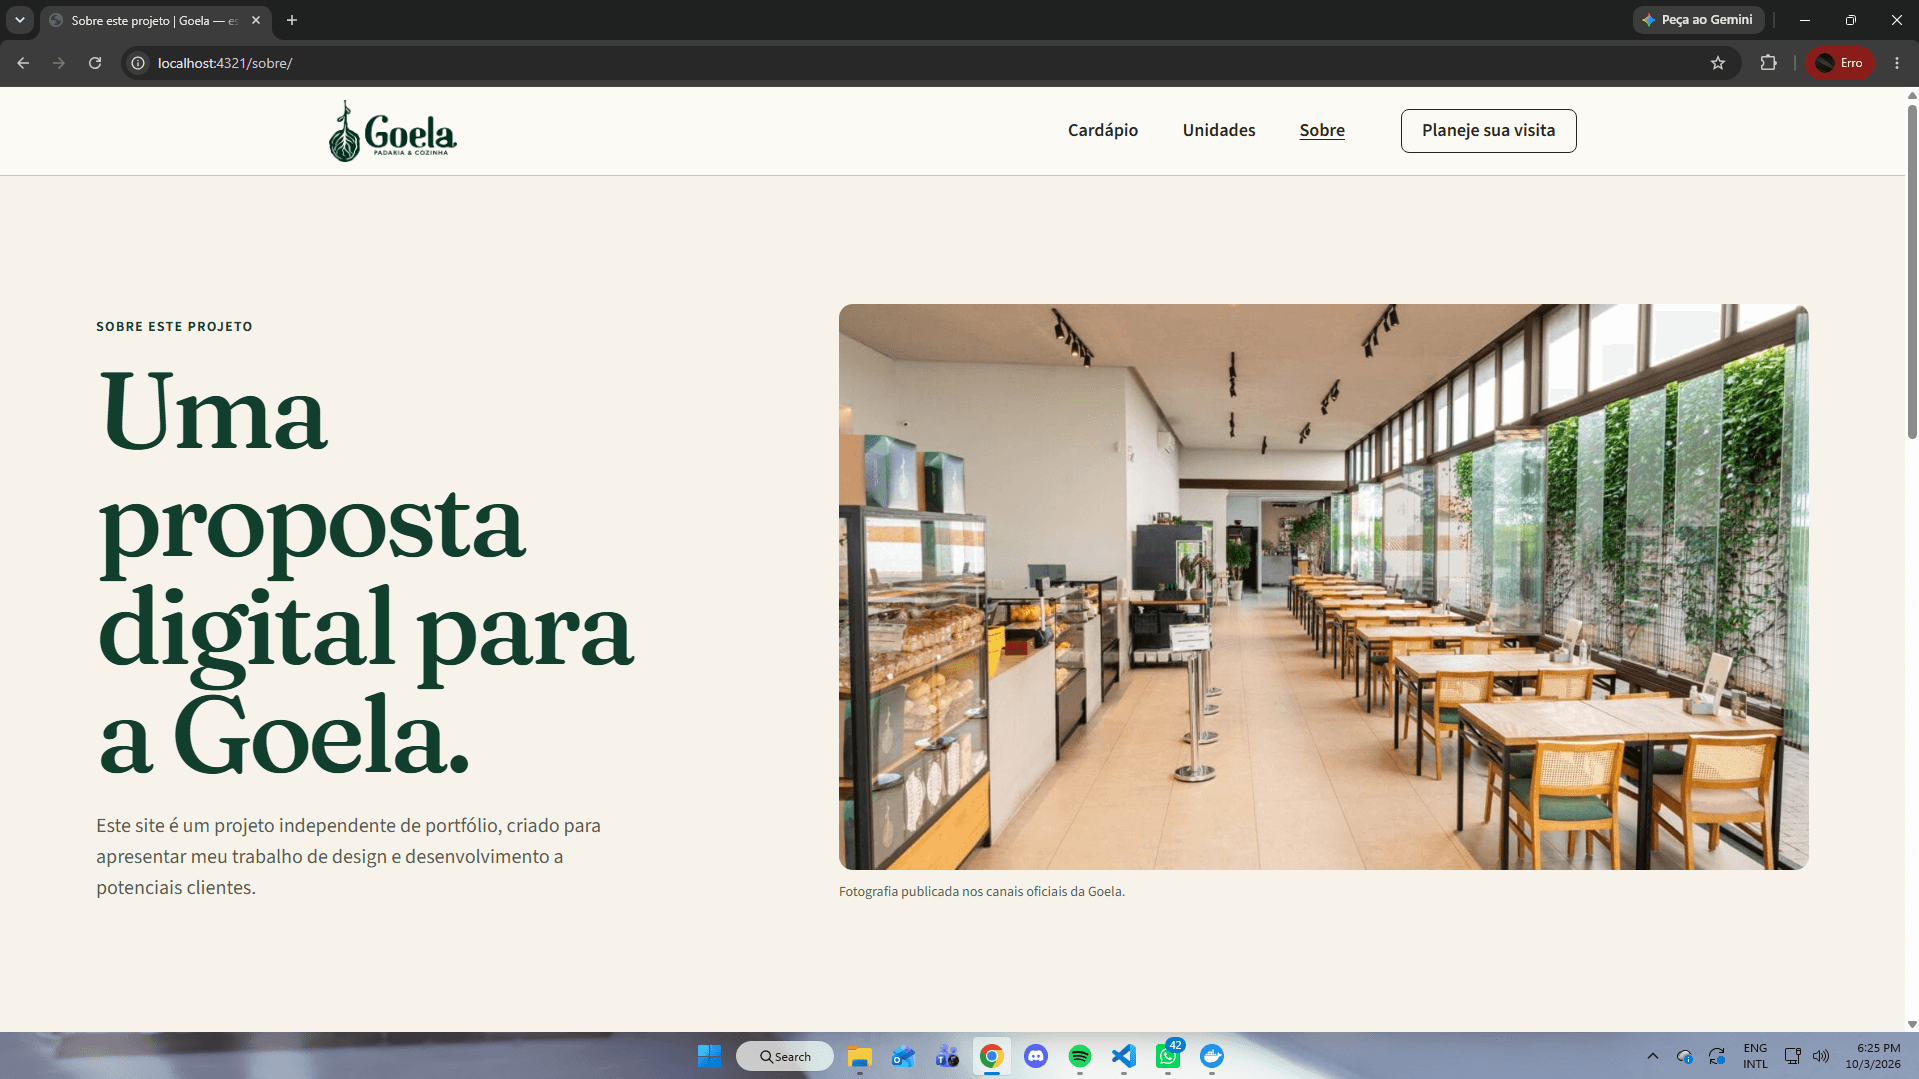Screen dimensions: 1919x1079
Task: Click the taskbar Search box
Action: [x=785, y=1056]
